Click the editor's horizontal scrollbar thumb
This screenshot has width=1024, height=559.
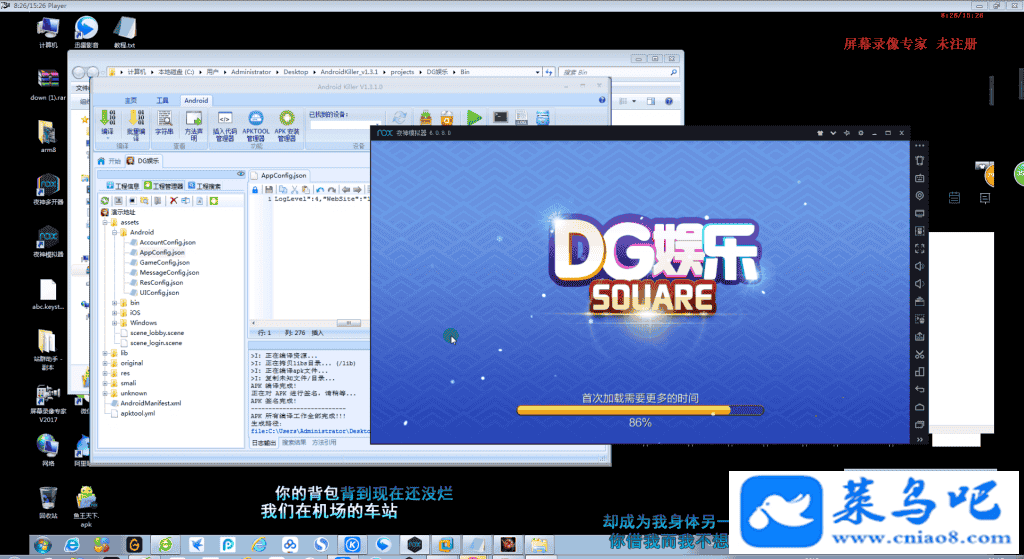point(349,323)
